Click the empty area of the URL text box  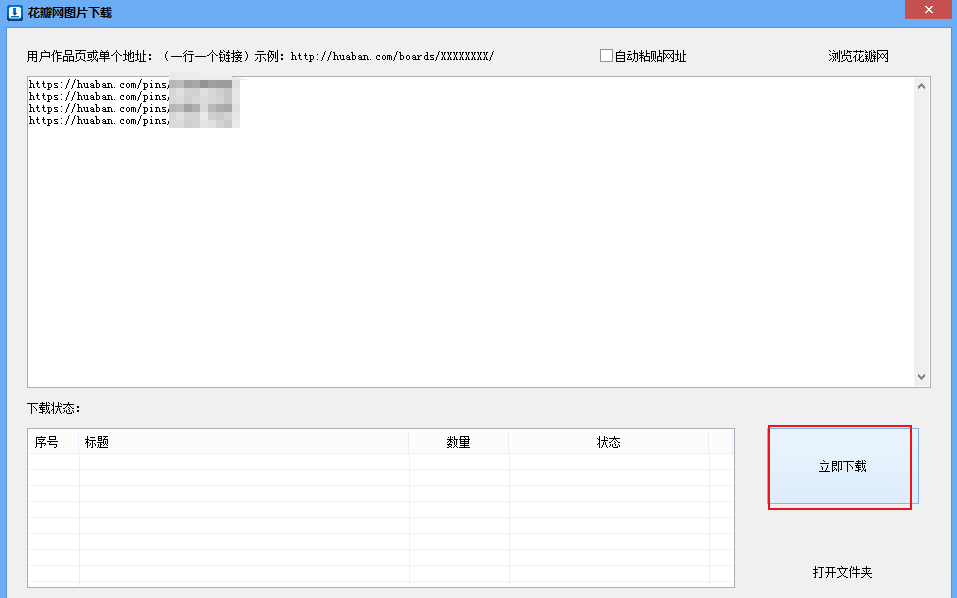point(470,260)
